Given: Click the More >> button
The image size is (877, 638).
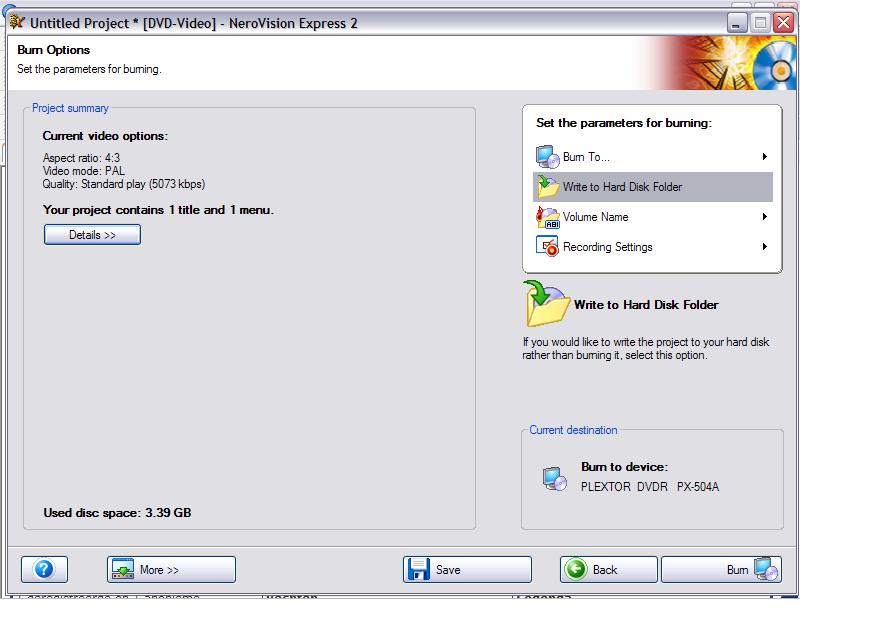Looking at the screenshot, I should 171,569.
